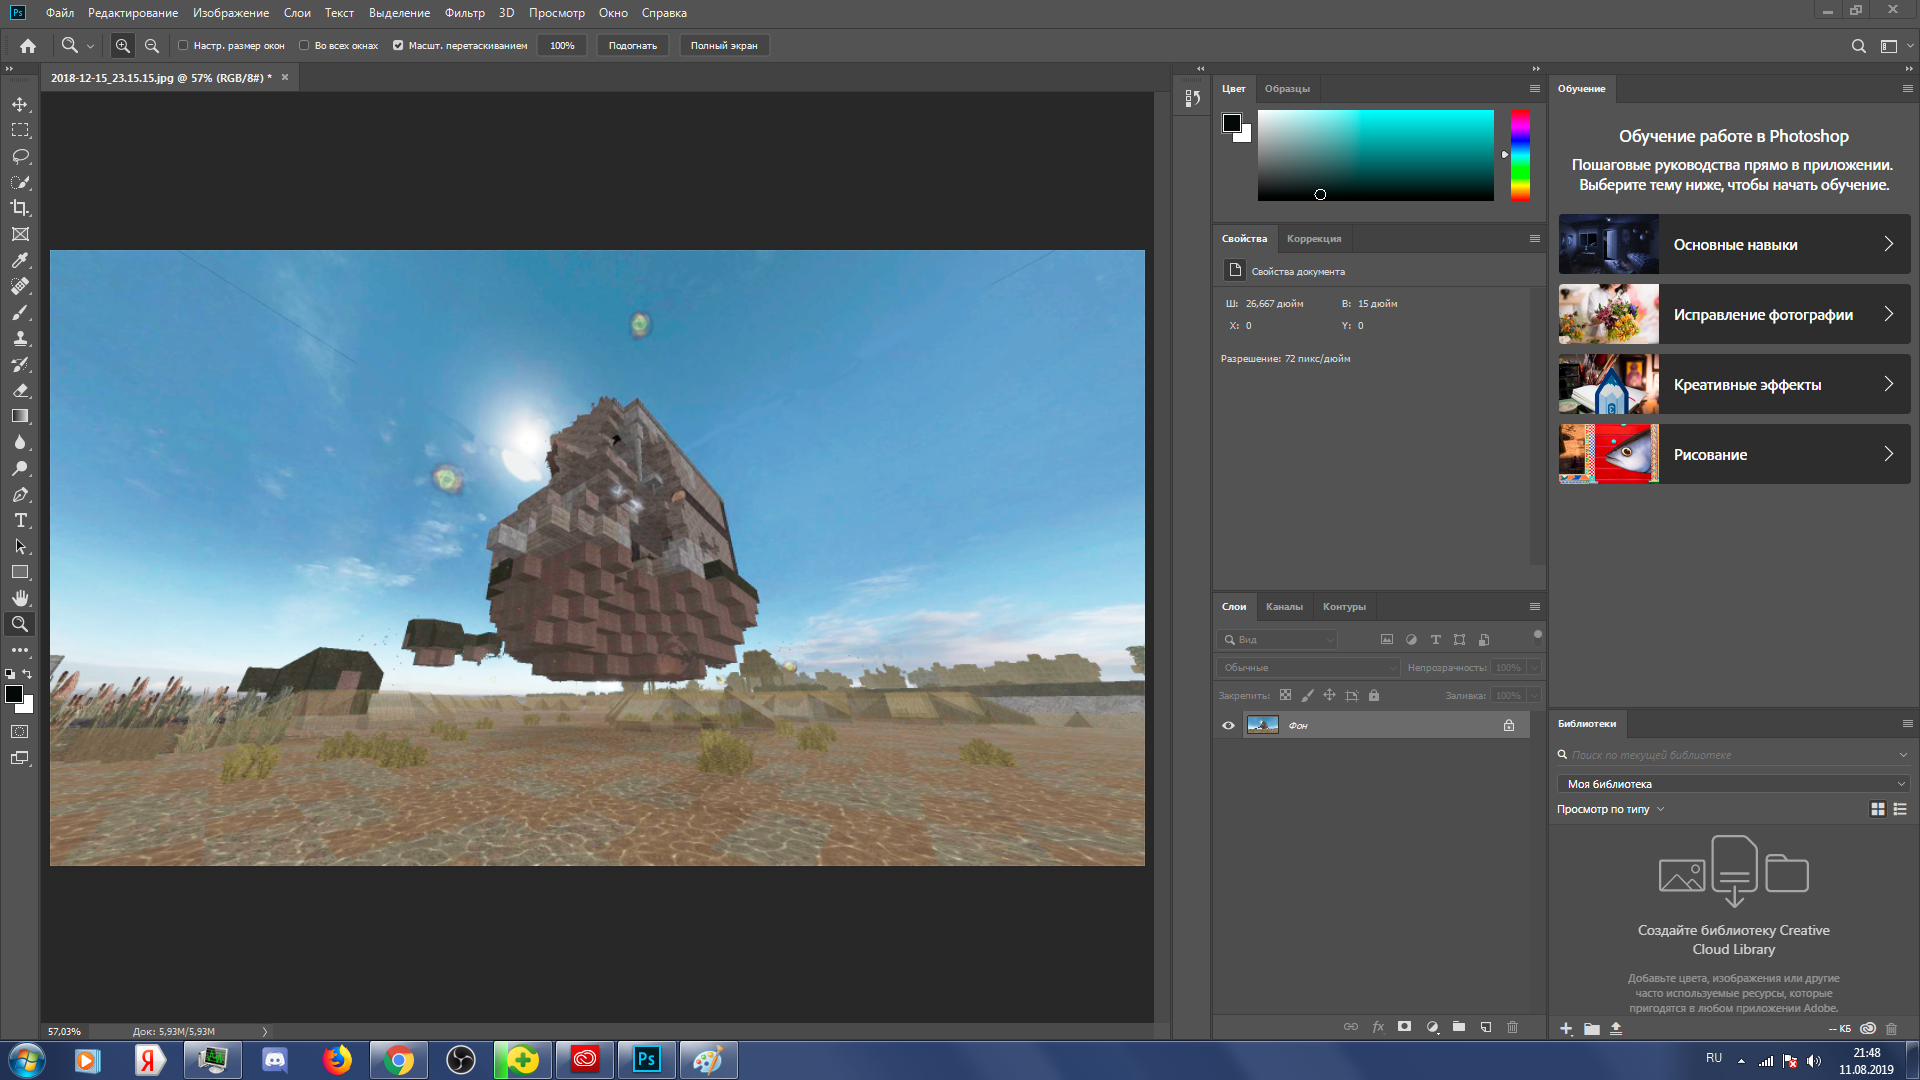This screenshot has width=1920, height=1080.
Task: Open the Фильтр menu
Action: (x=465, y=13)
